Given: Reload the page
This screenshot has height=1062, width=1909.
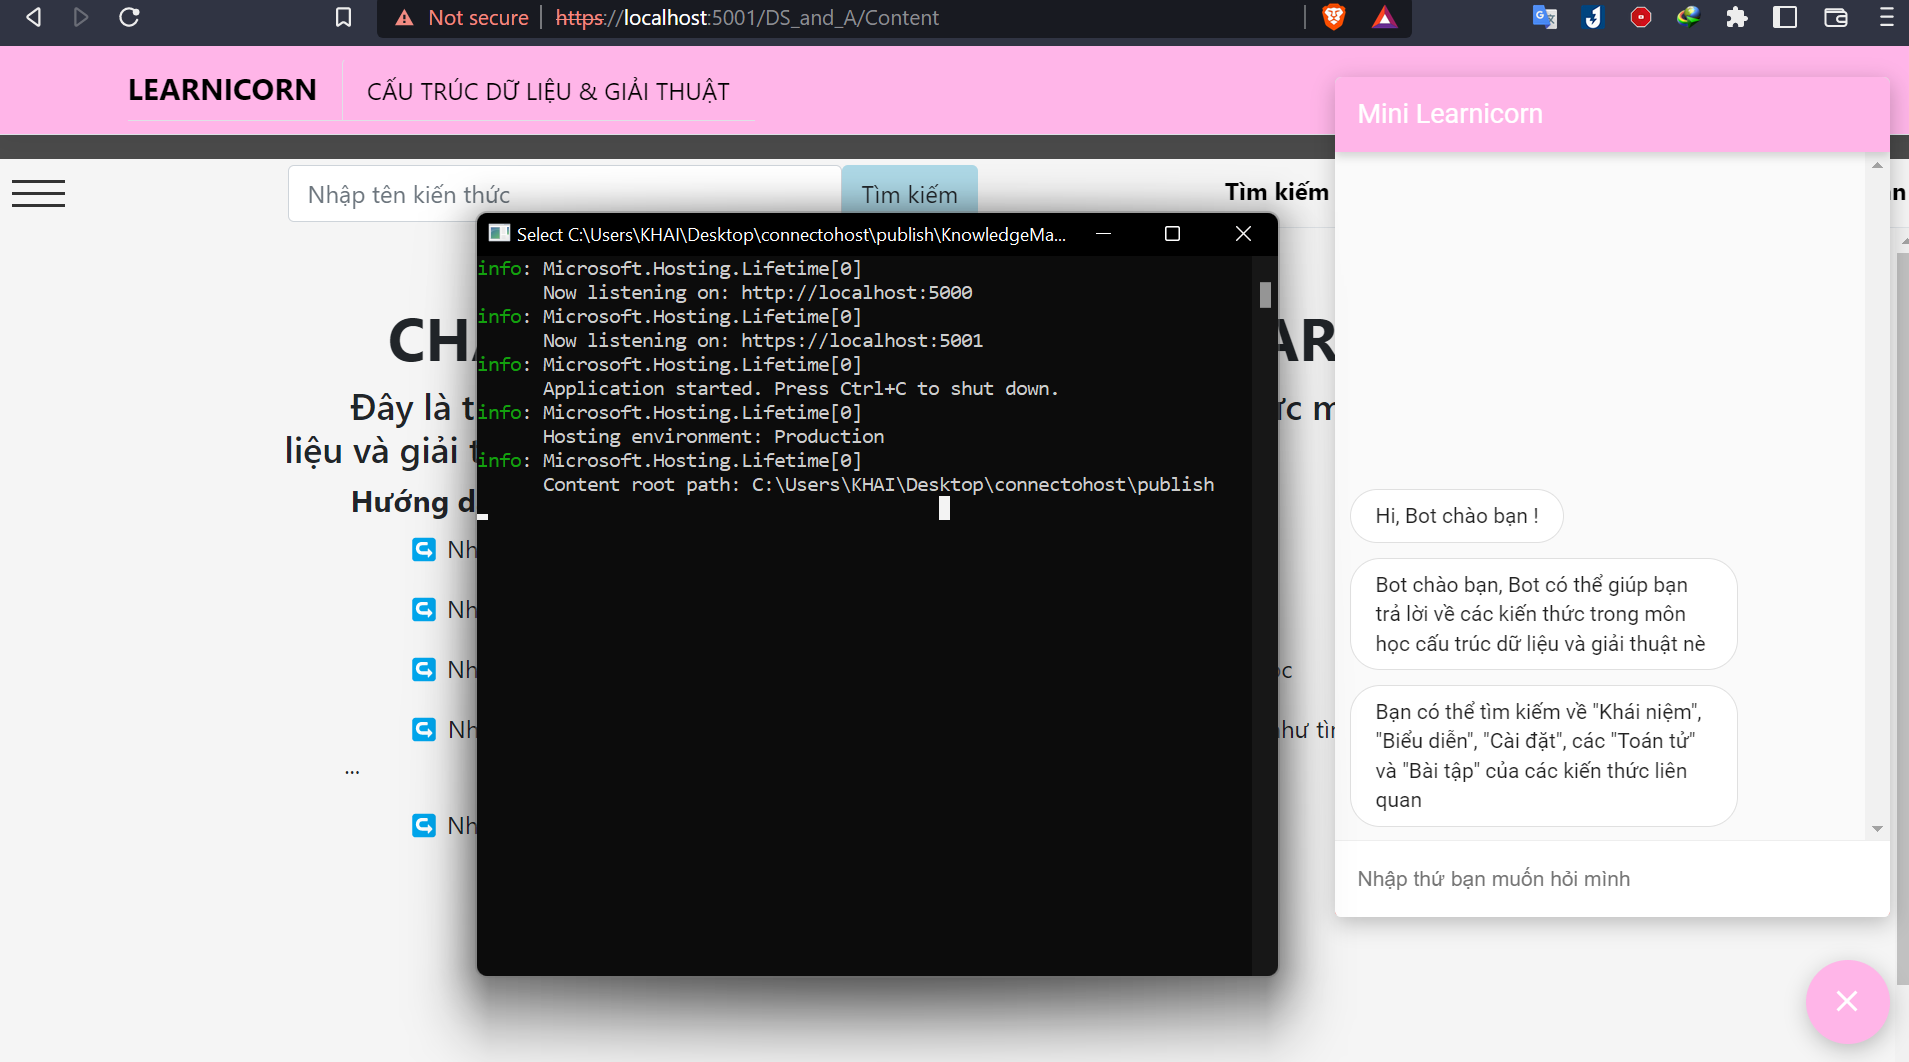Looking at the screenshot, I should coord(129,17).
